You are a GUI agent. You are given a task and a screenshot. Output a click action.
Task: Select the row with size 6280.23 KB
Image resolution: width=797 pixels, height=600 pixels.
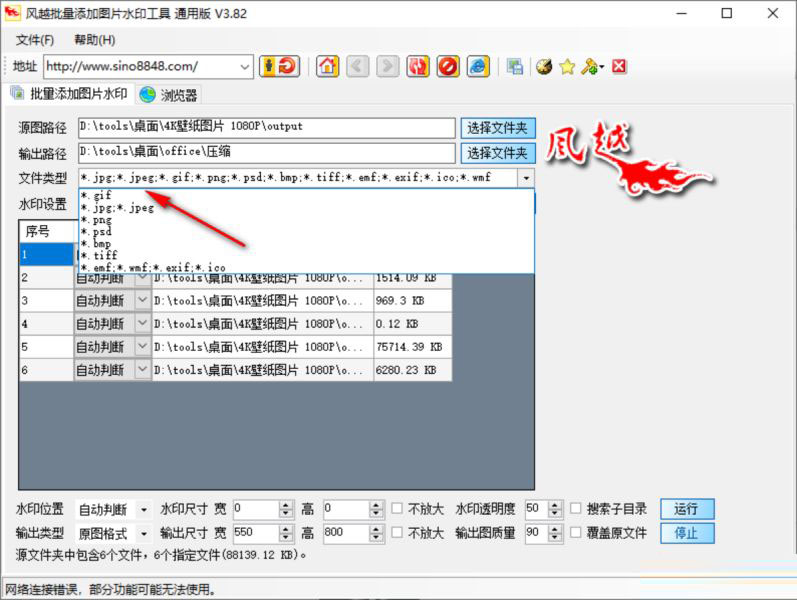pos(235,370)
